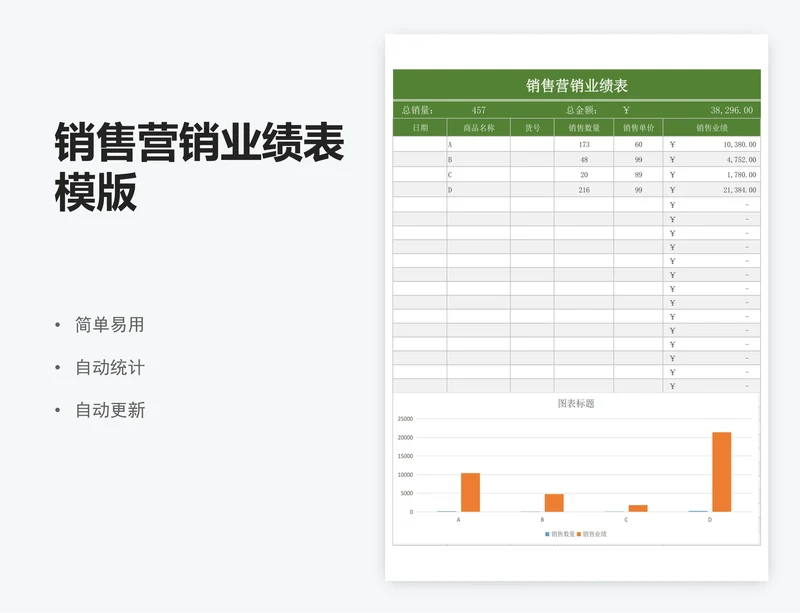Screen dimensions: 800x613
Task: Select the quantity cell 173
Action: coord(584,144)
